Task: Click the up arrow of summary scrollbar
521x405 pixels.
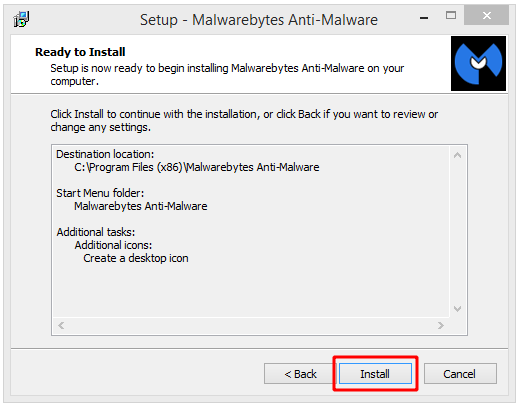Action: (458, 155)
